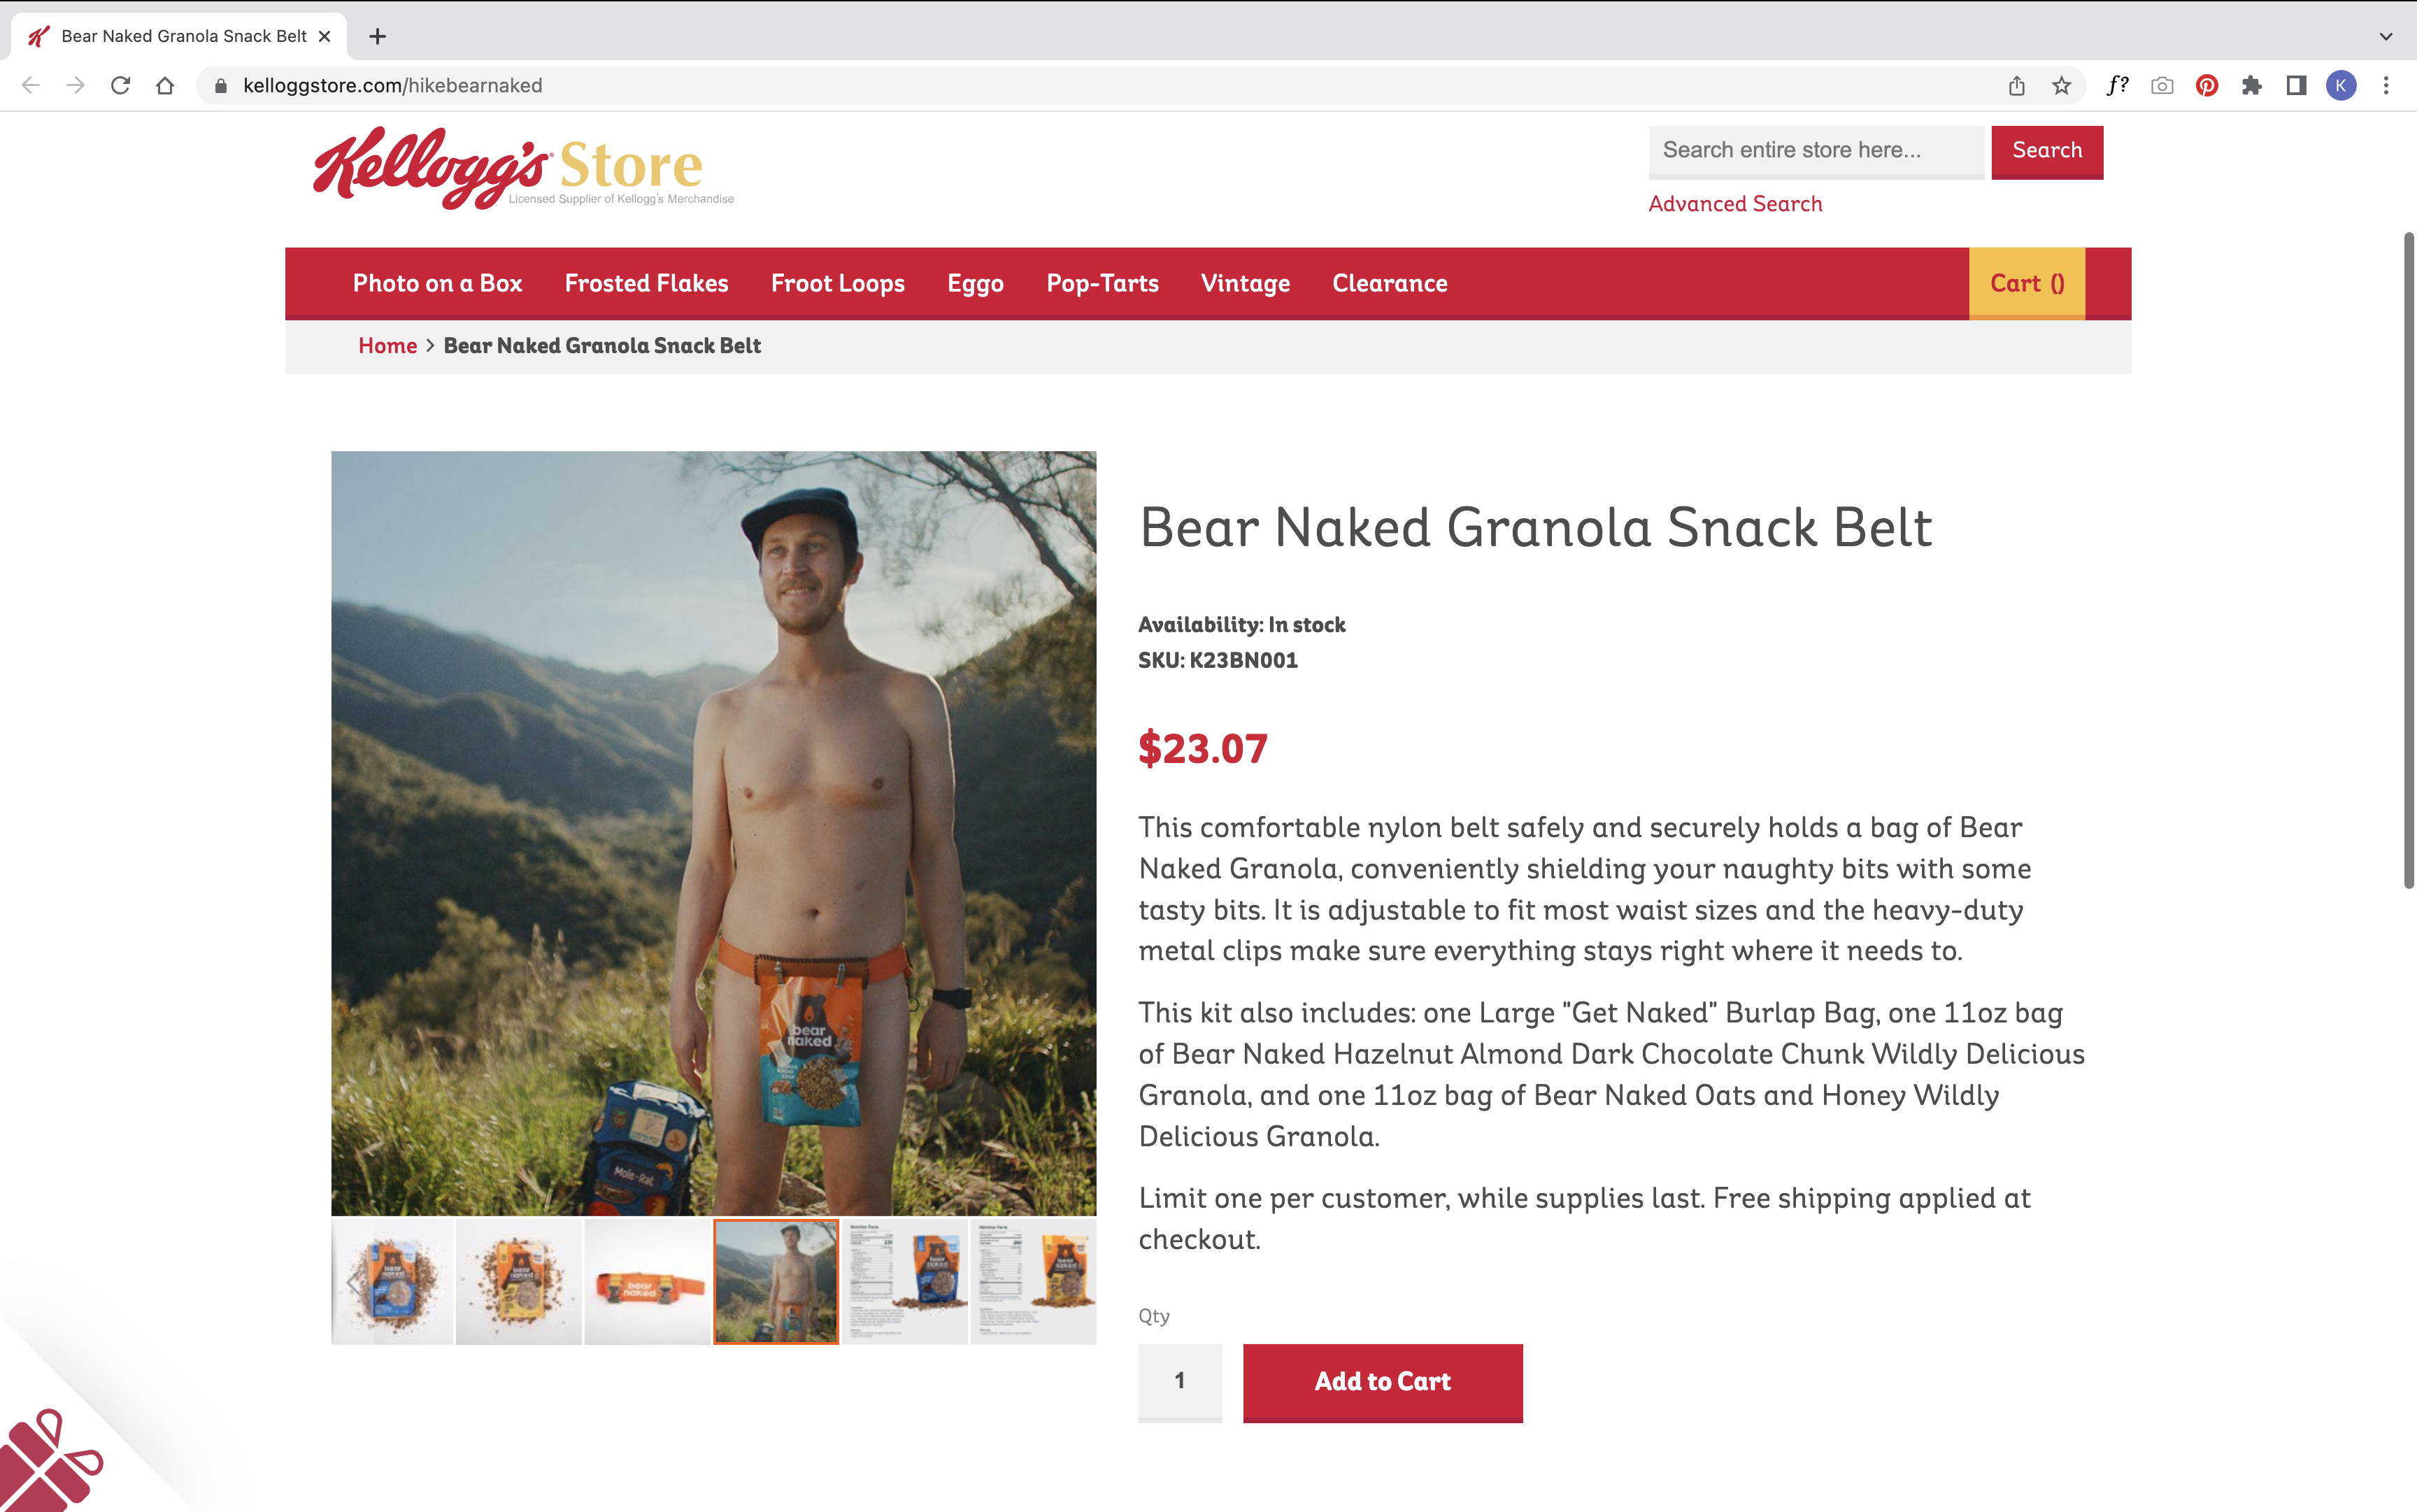Open the Extensions puzzle-piece icon
The width and height of the screenshot is (2417, 1512).
click(2251, 86)
